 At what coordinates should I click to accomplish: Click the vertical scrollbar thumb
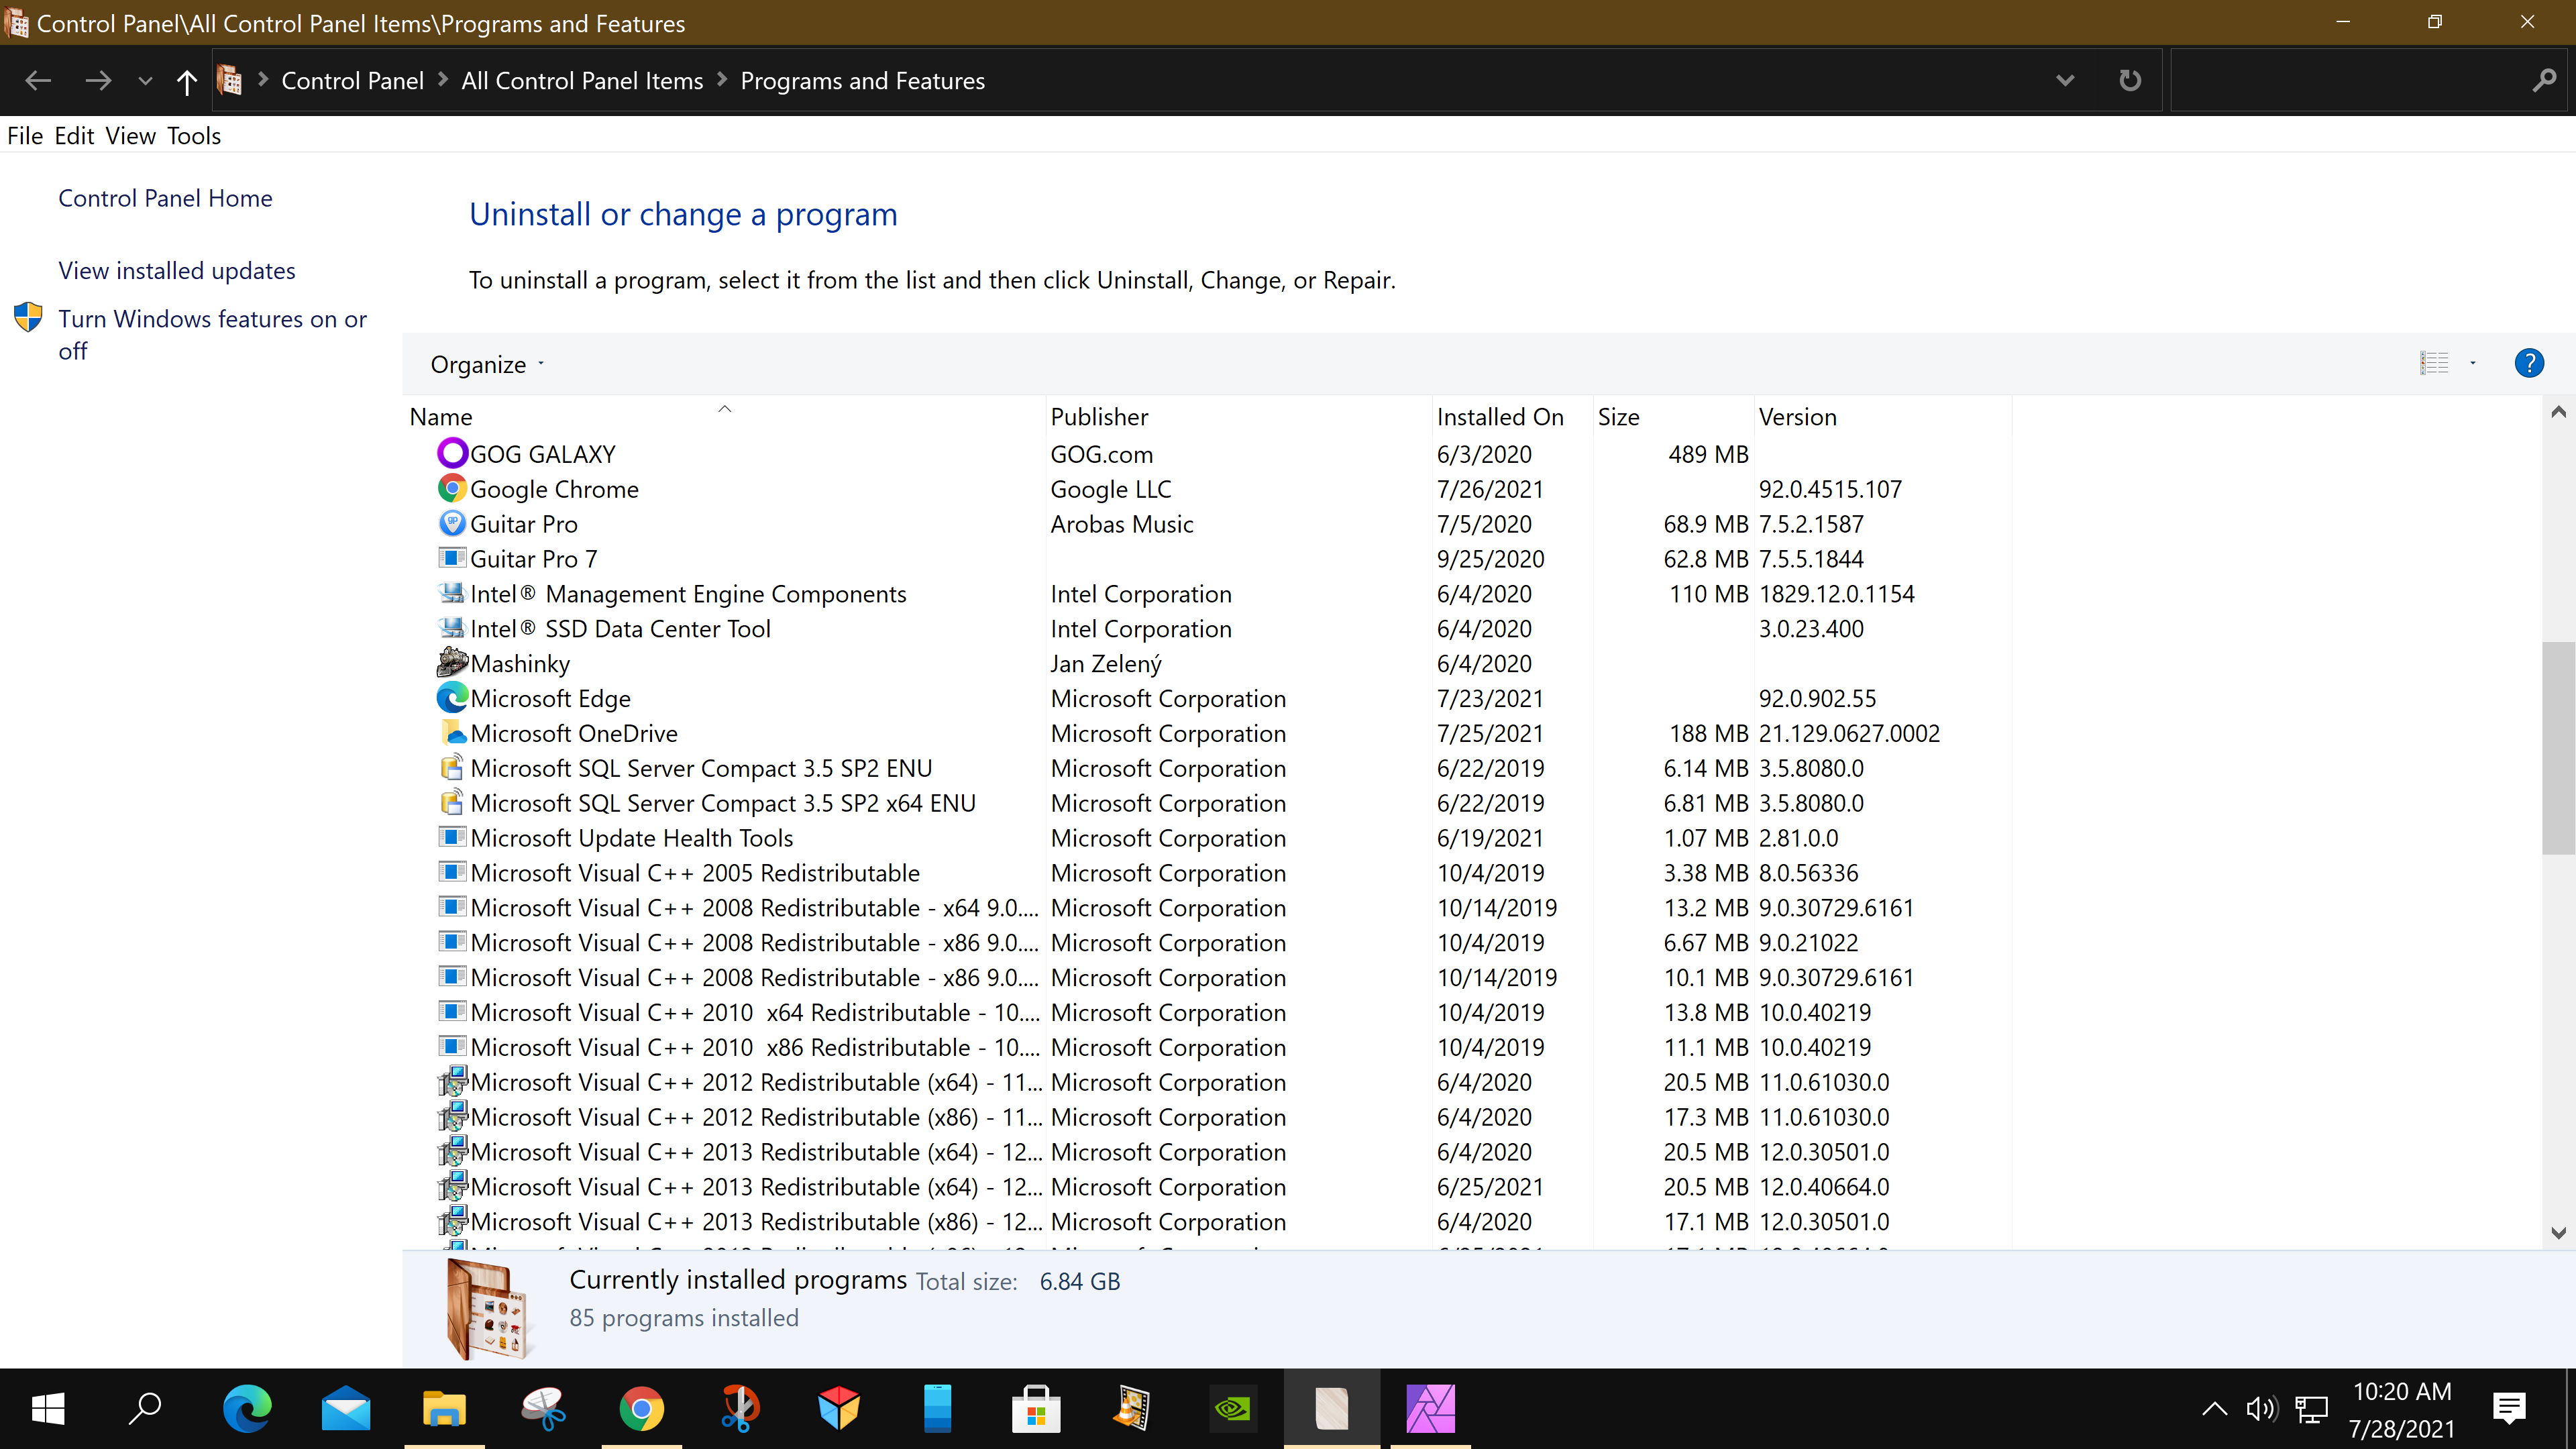[x=2558, y=748]
